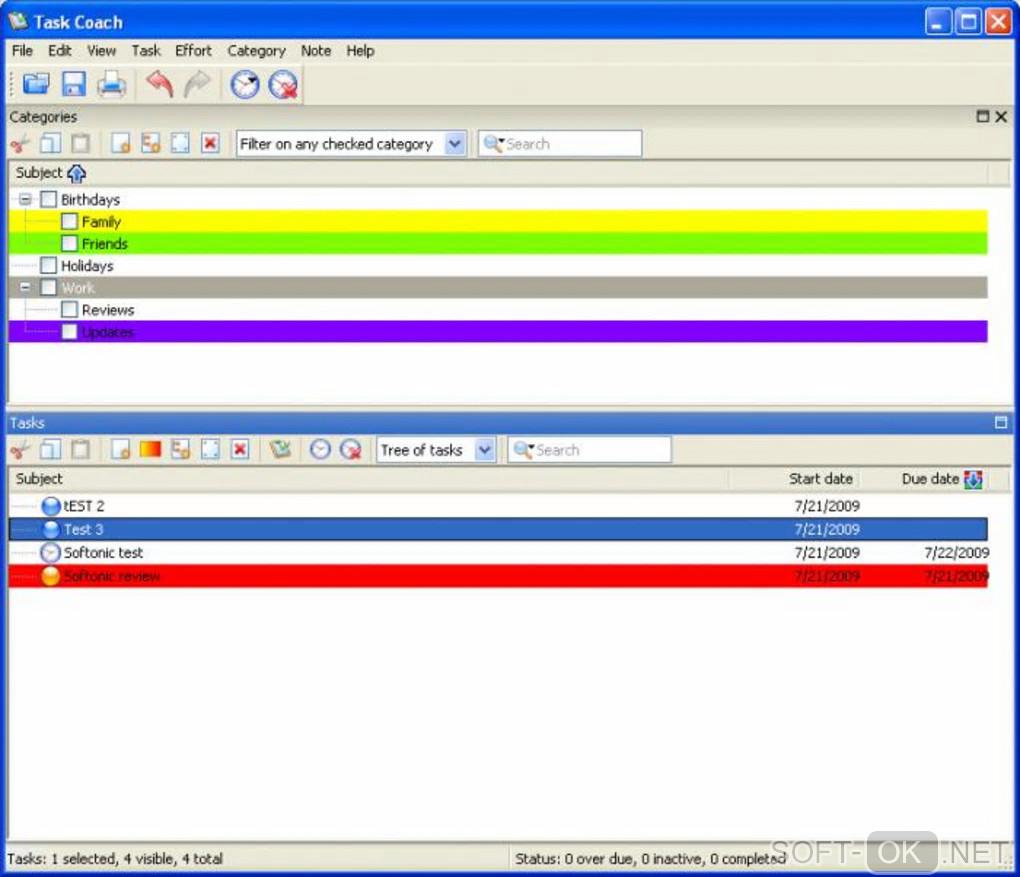Add new subtask in Tasks toolbar
The image size is (1020, 877).
click(180, 450)
